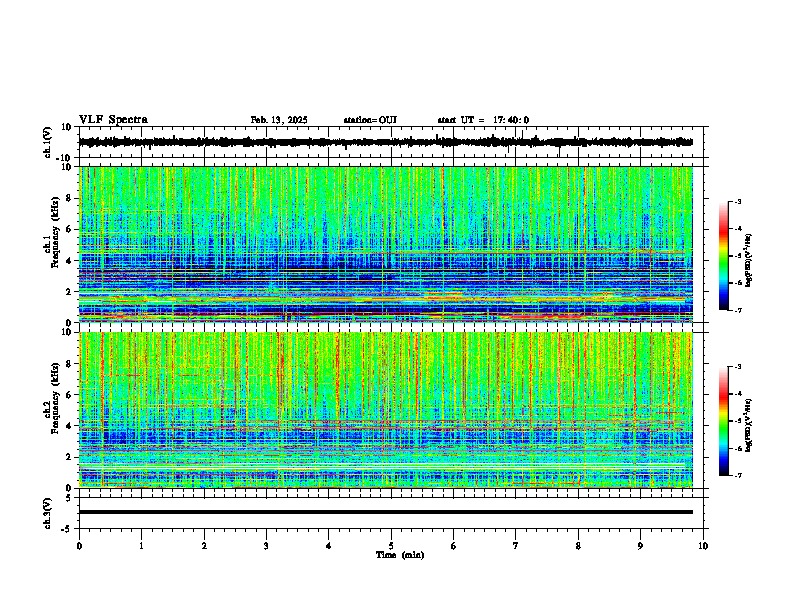Screen dimensions: 792x612
Task: Click the time axis tick label "4"
Action: (x=329, y=545)
